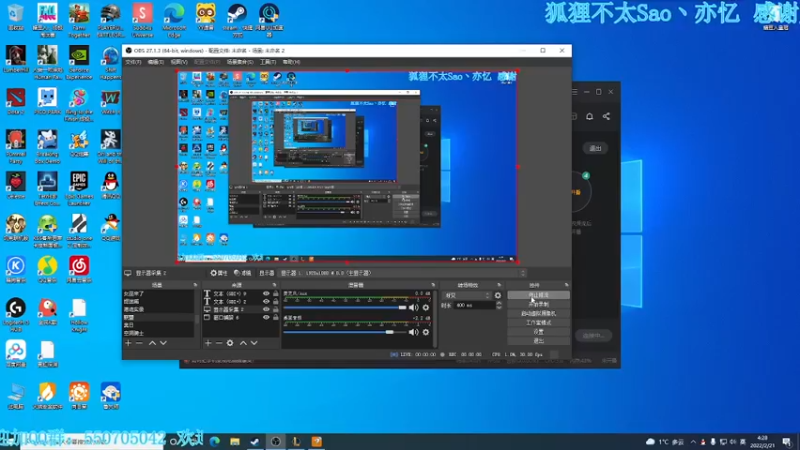Lock the 文本 (GDI+) 2 source
The width and height of the screenshot is (800, 450).
(276, 302)
